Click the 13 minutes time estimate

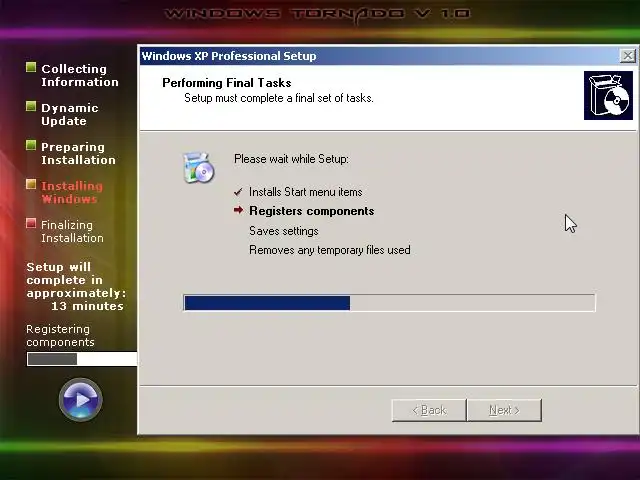pyautogui.click(x=87, y=306)
